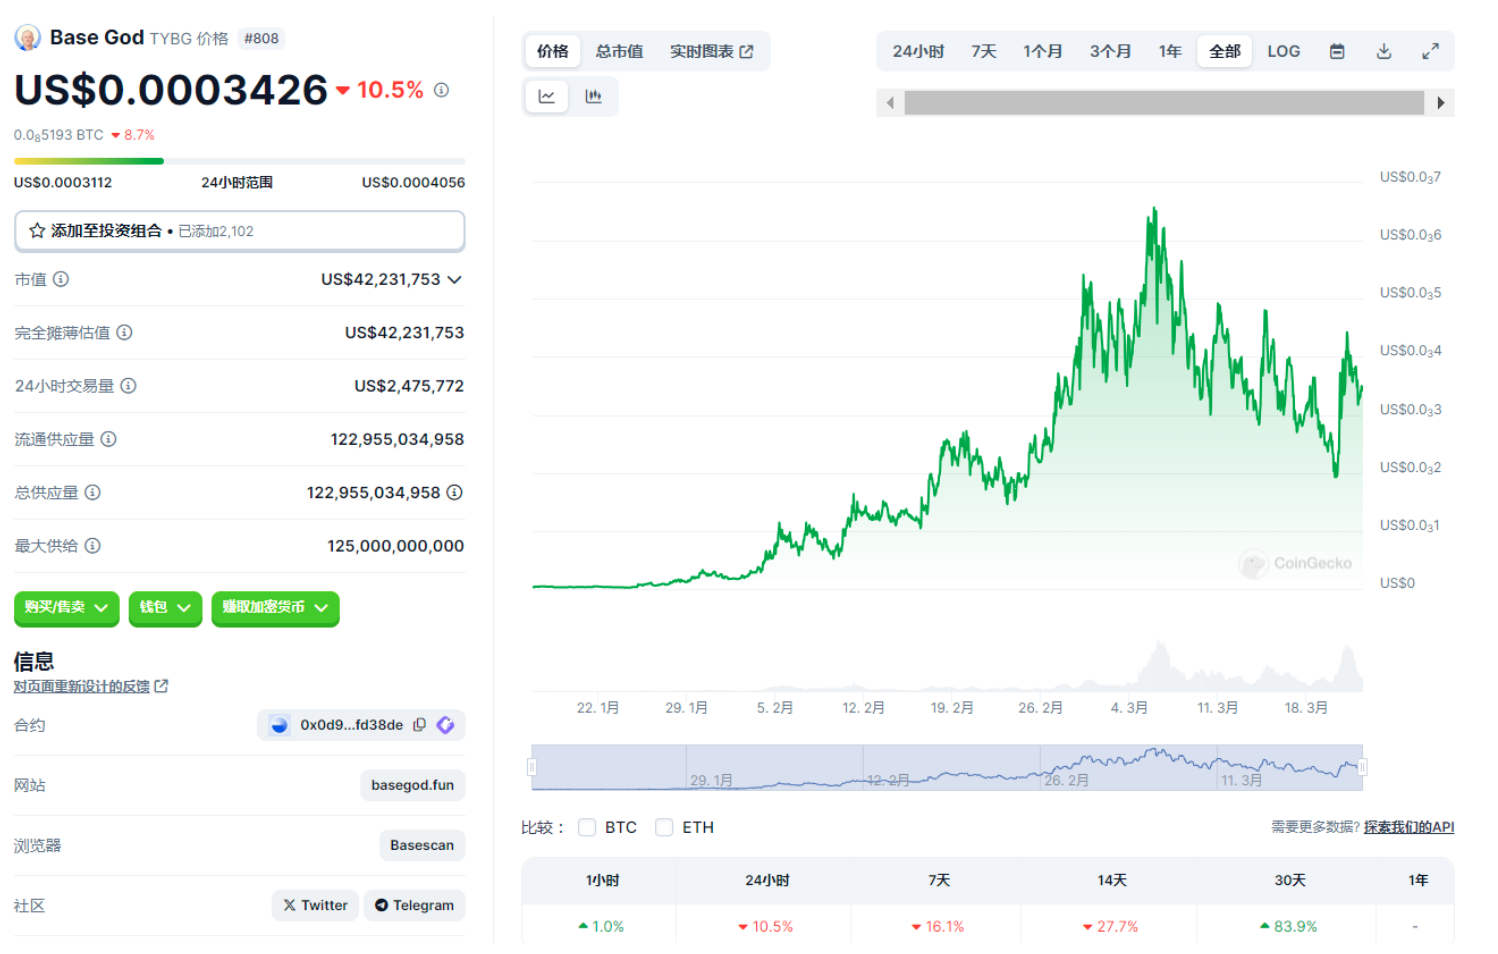This screenshot has height=954, width=1498.
Task: Click the left handle of chart range selector
Action: point(532,767)
